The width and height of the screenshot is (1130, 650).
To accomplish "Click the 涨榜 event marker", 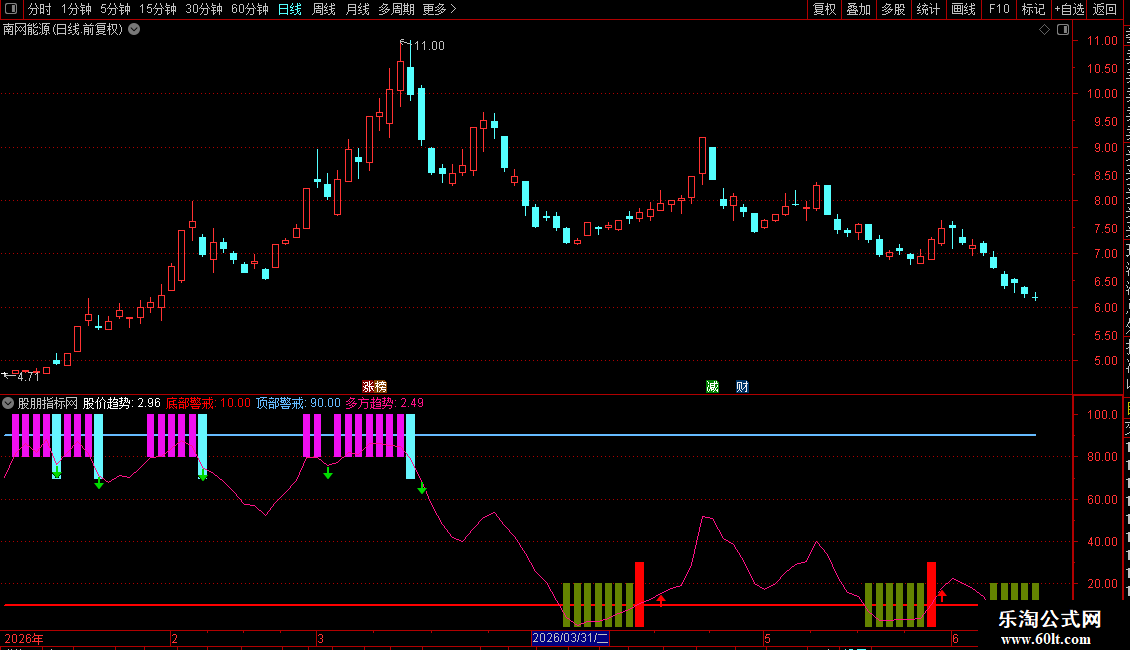I will point(375,387).
